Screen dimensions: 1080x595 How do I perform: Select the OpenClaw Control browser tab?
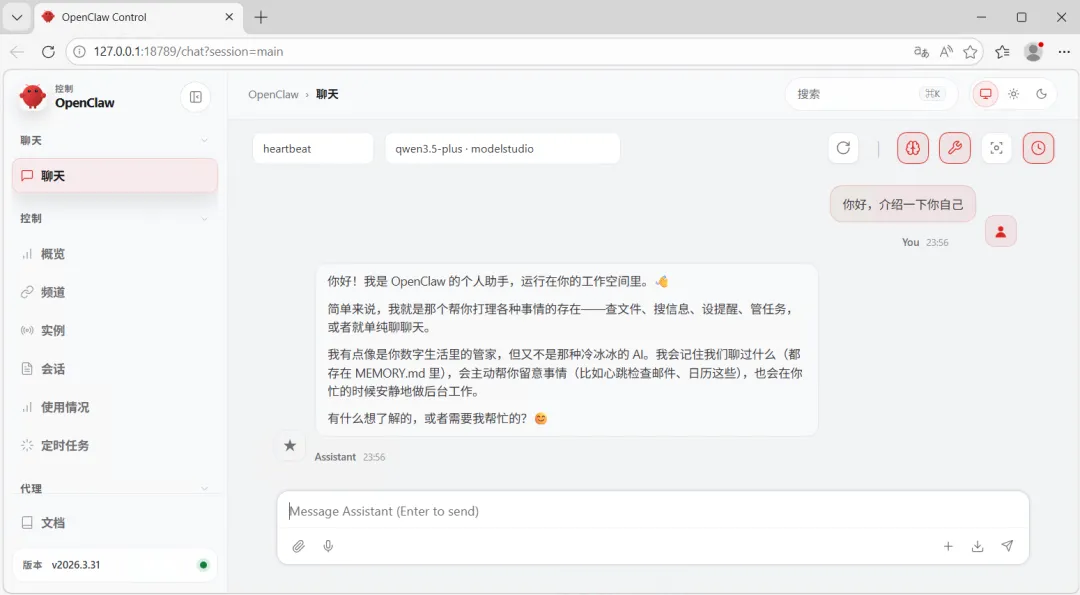pos(138,17)
